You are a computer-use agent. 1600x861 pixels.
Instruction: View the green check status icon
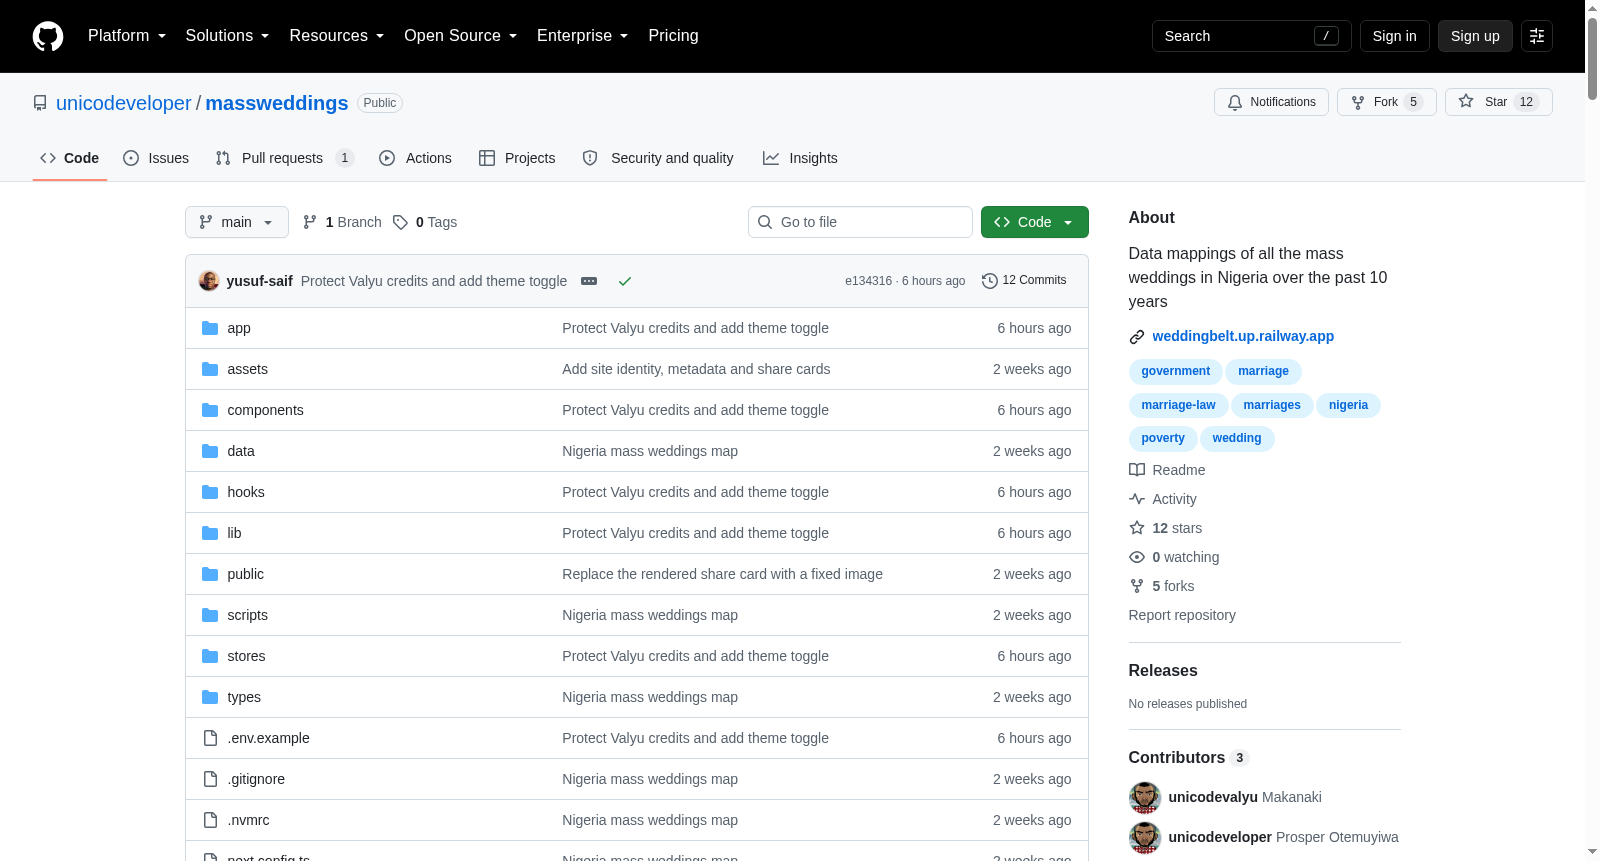point(625,281)
